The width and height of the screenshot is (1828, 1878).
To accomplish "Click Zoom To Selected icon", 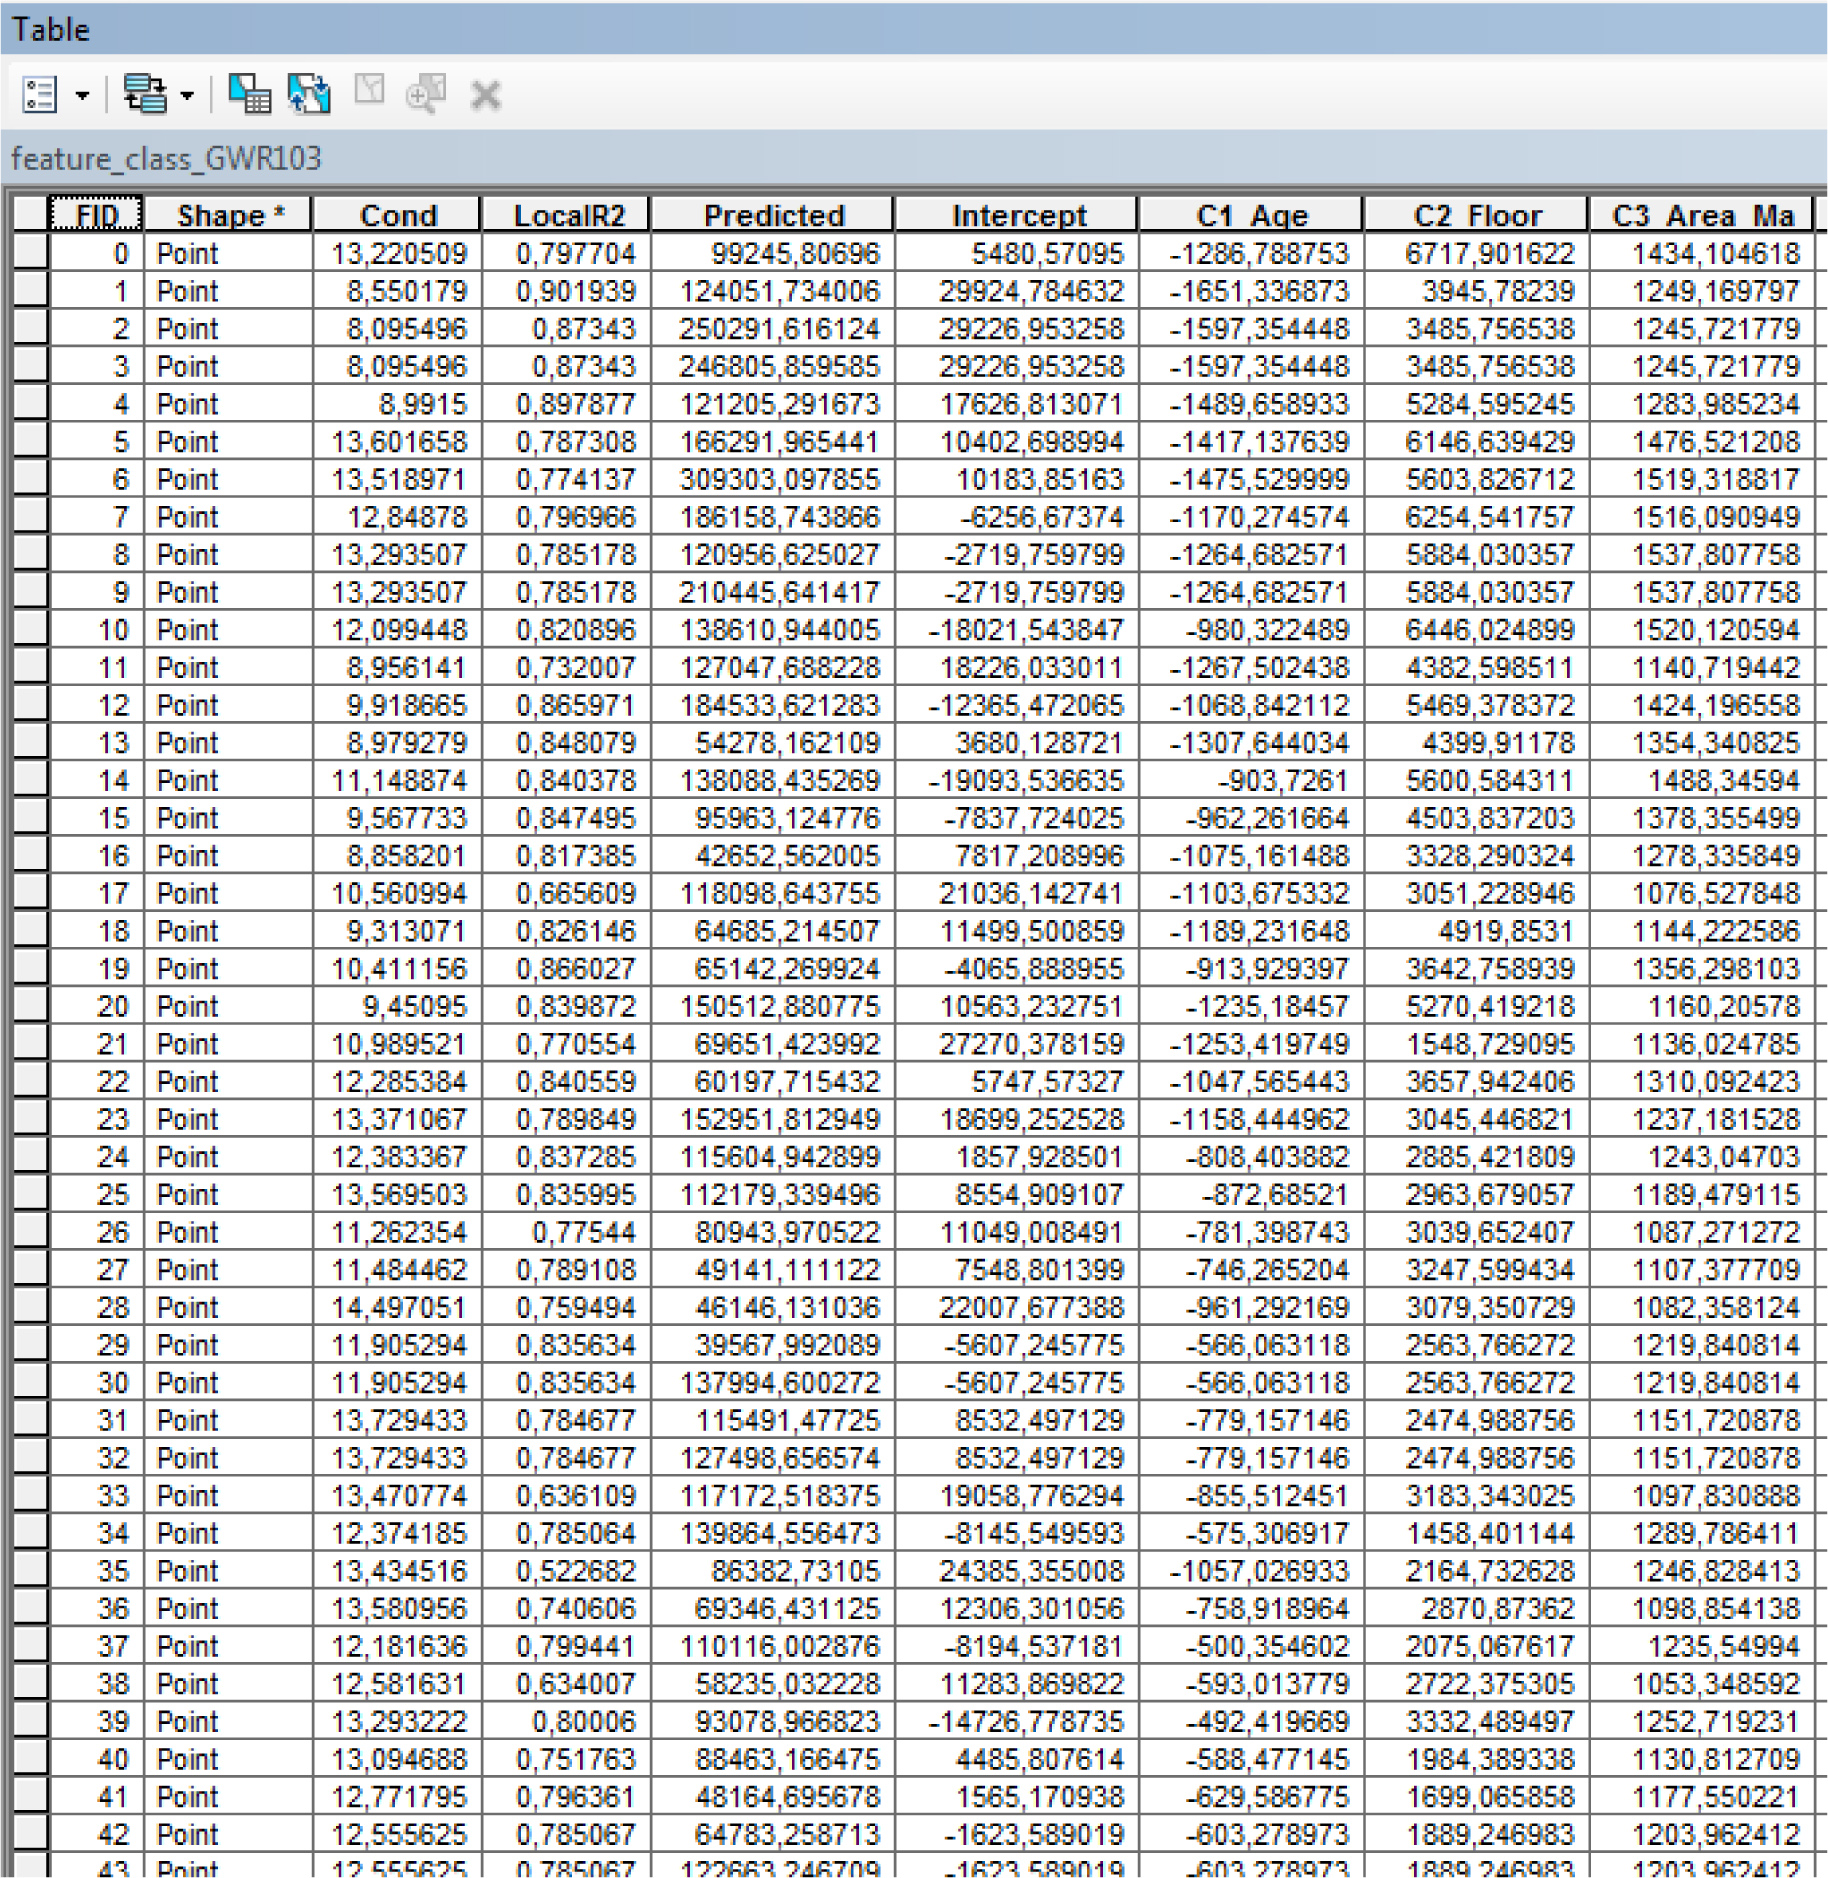I will pos(426,95).
